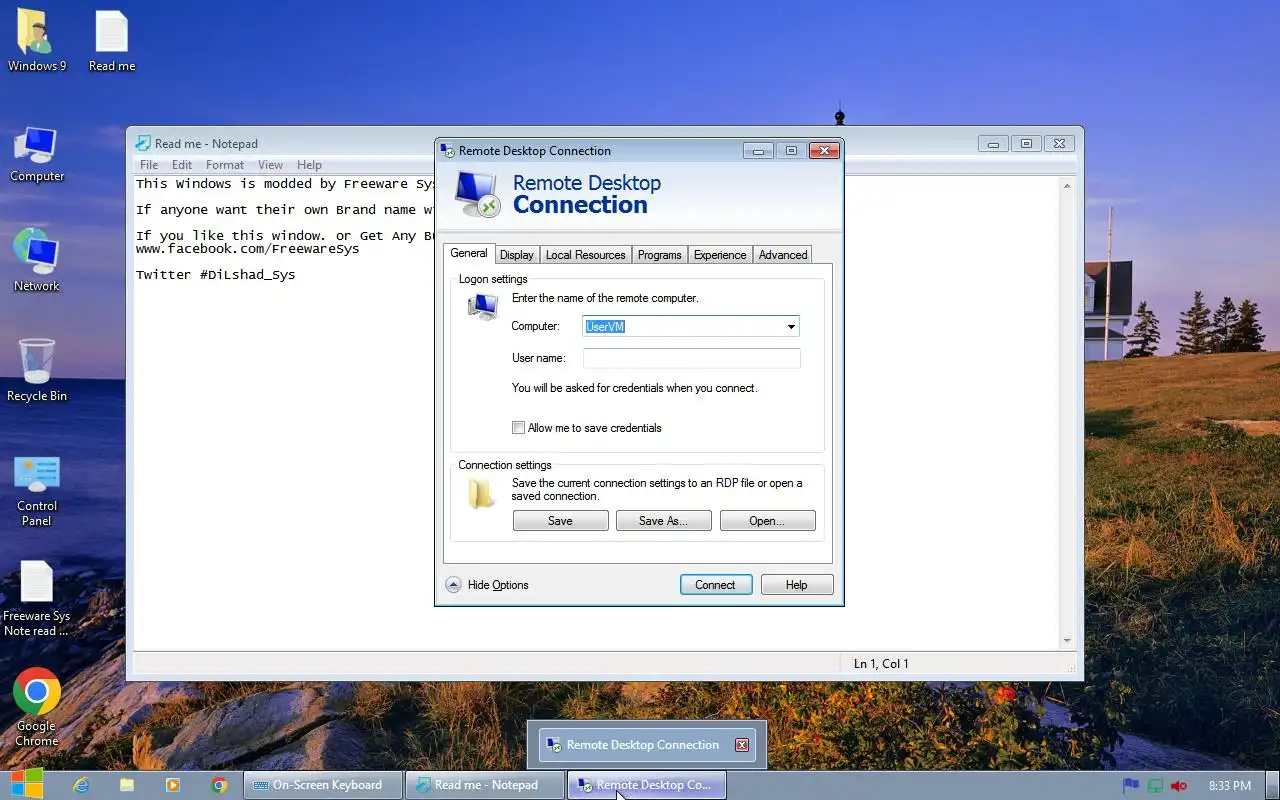Open the Advanced tab
Image resolution: width=1280 pixels, height=800 pixels.
coord(783,255)
